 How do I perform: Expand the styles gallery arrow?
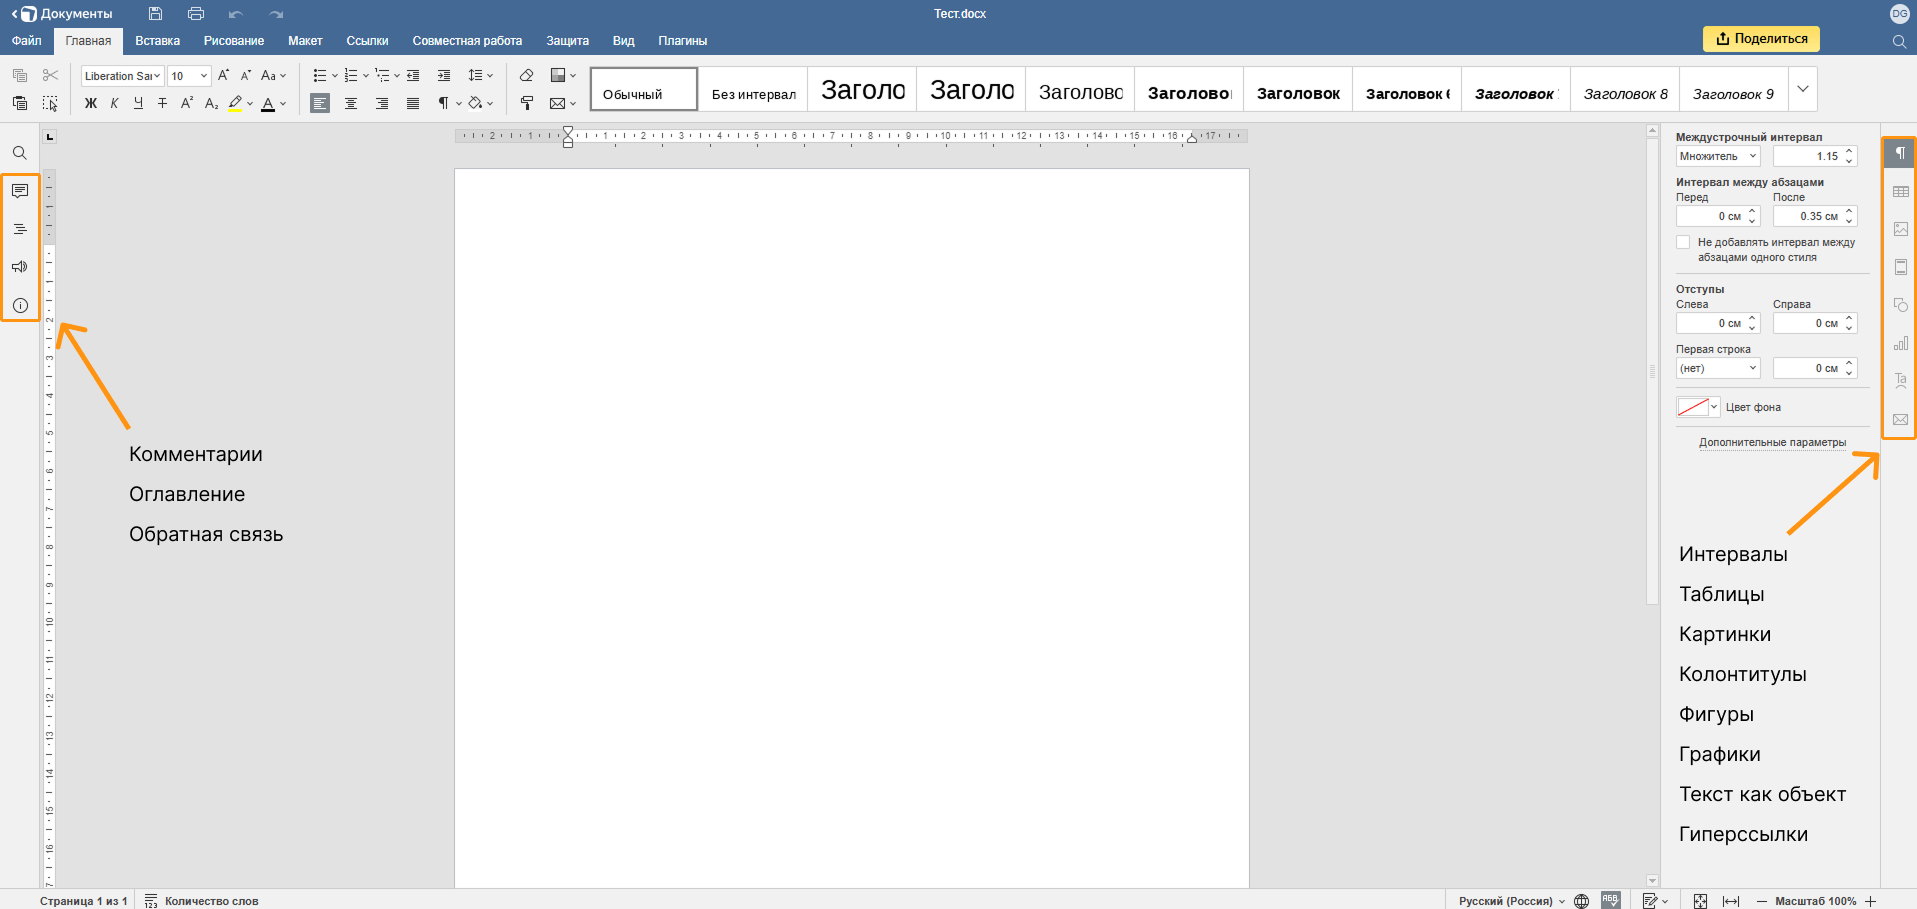1802,89
